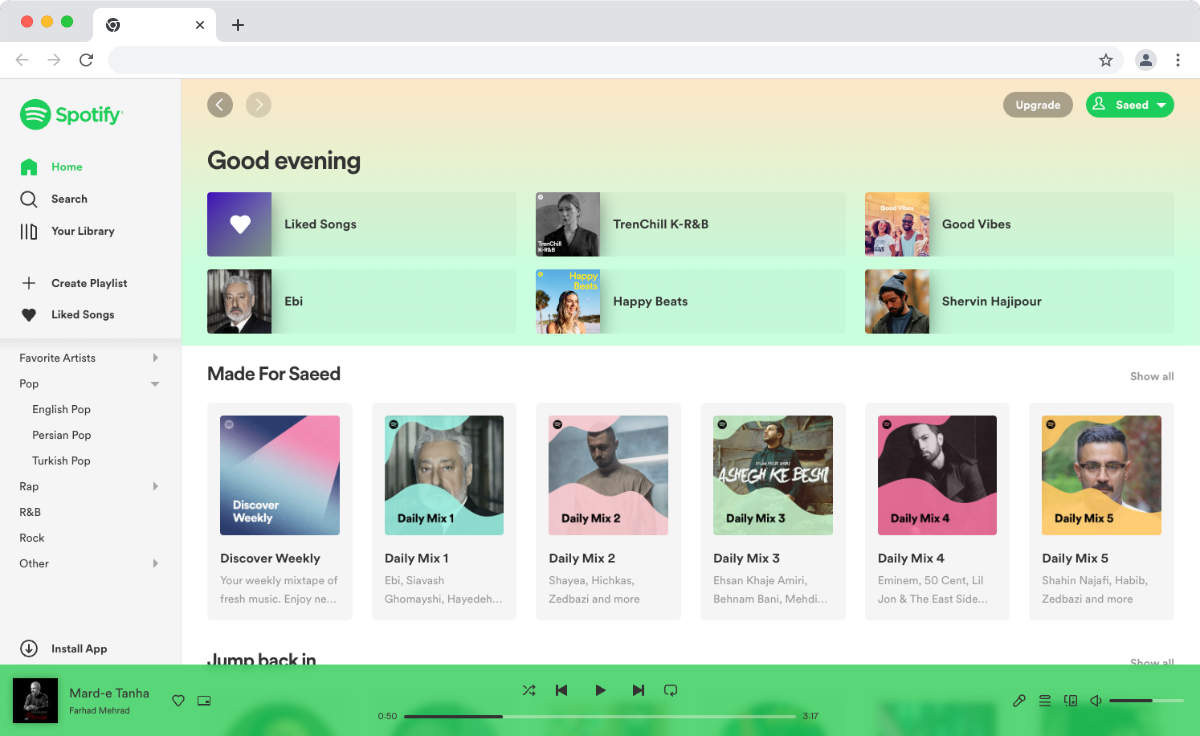Image resolution: width=1200 pixels, height=736 pixels.
Task: Click Create Playlist in the sidebar
Action: (x=89, y=283)
